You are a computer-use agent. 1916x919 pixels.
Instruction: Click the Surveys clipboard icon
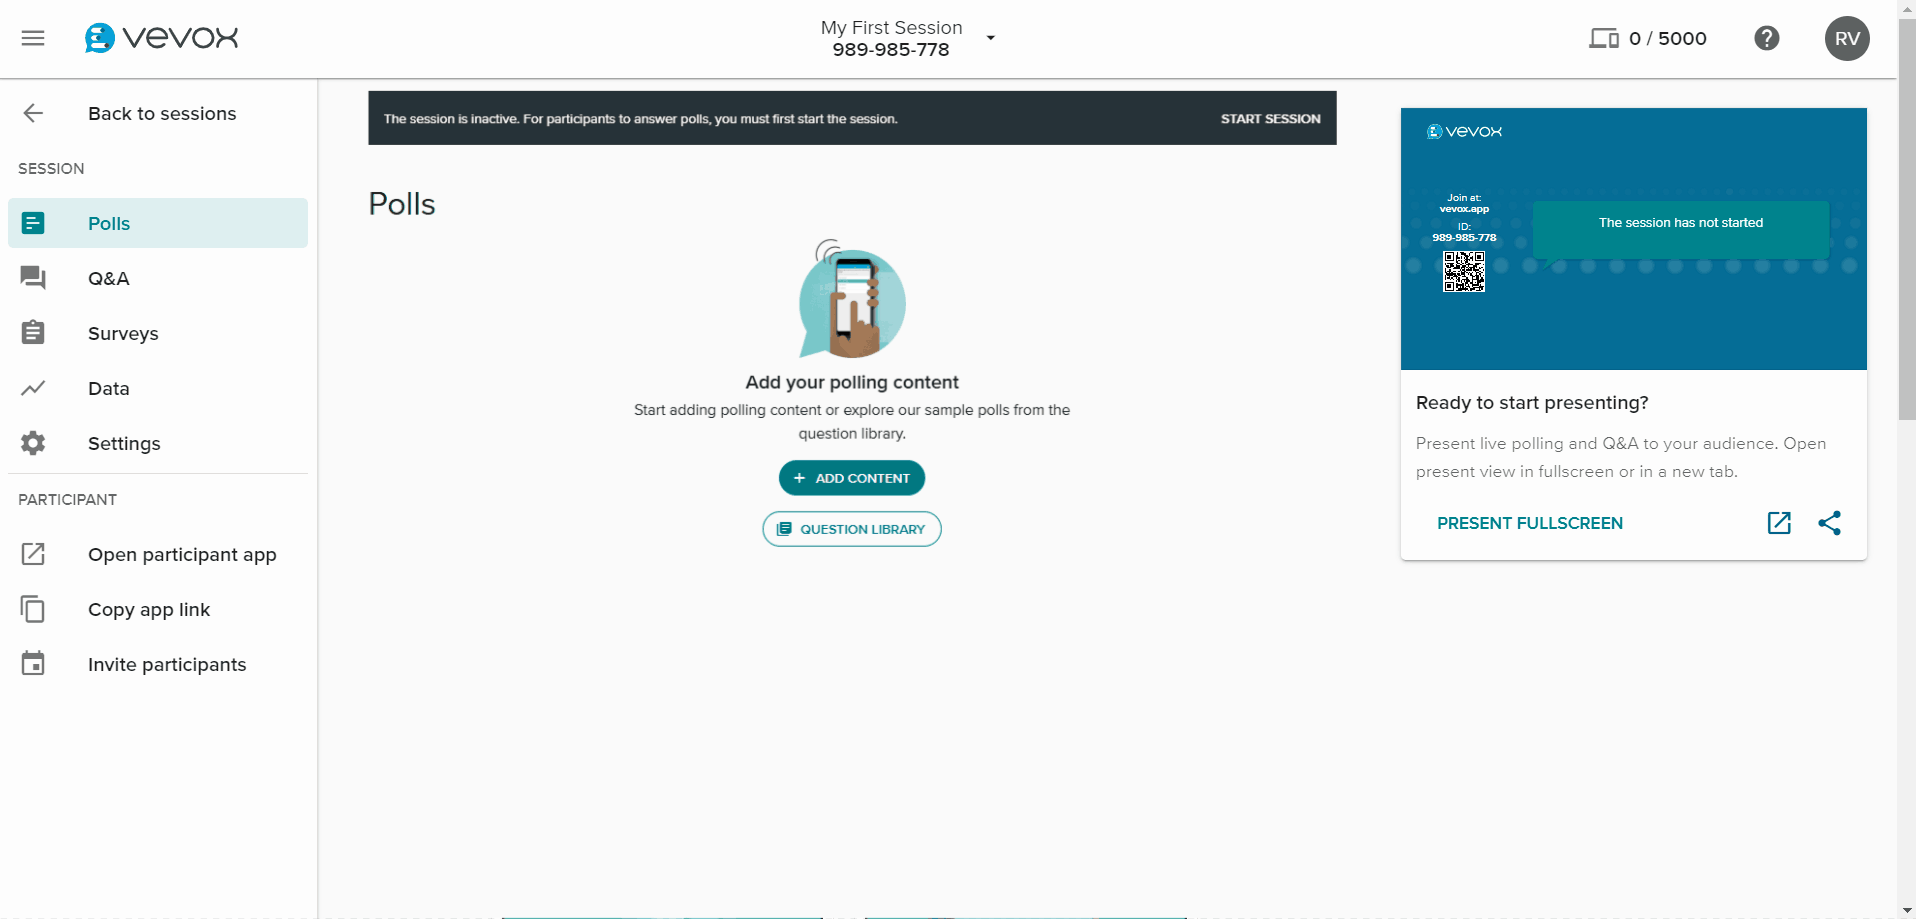coord(34,333)
